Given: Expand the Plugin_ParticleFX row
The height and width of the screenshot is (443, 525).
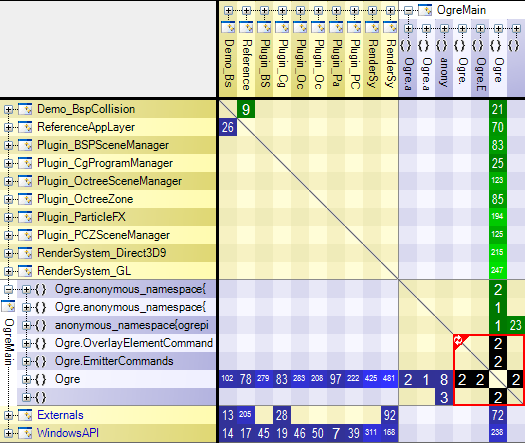Looking at the screenshot, I should click(8, 217).
